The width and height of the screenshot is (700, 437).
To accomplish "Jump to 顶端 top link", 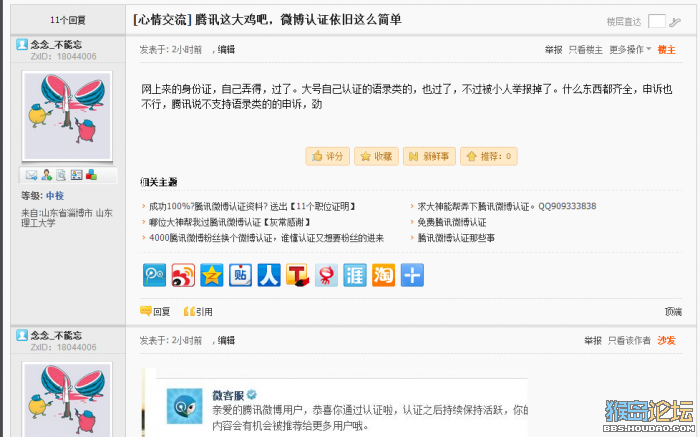I will [x=673, y=312].
